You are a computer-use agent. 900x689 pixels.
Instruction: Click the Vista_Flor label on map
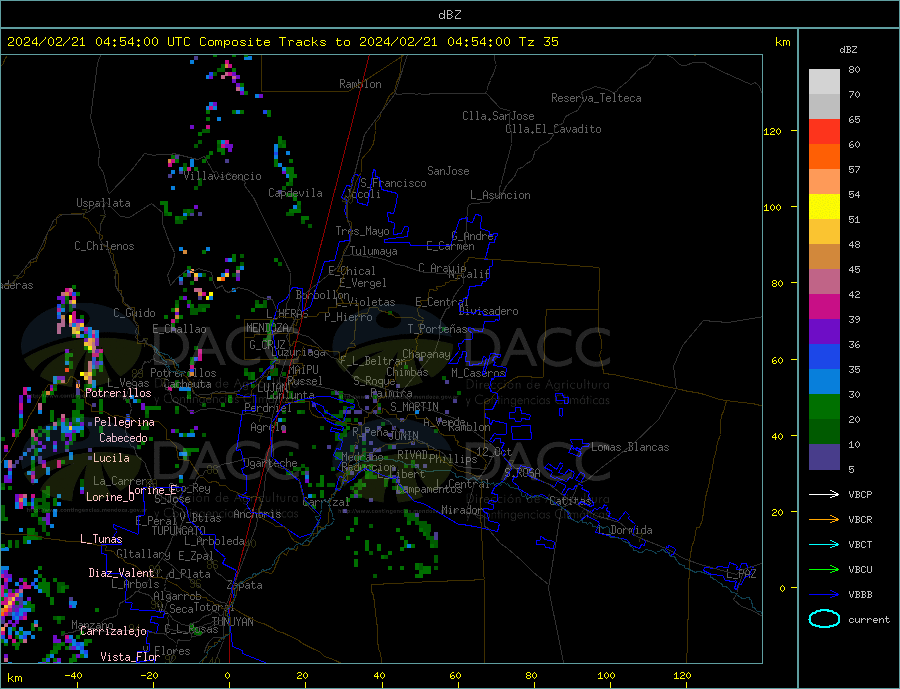130,657
